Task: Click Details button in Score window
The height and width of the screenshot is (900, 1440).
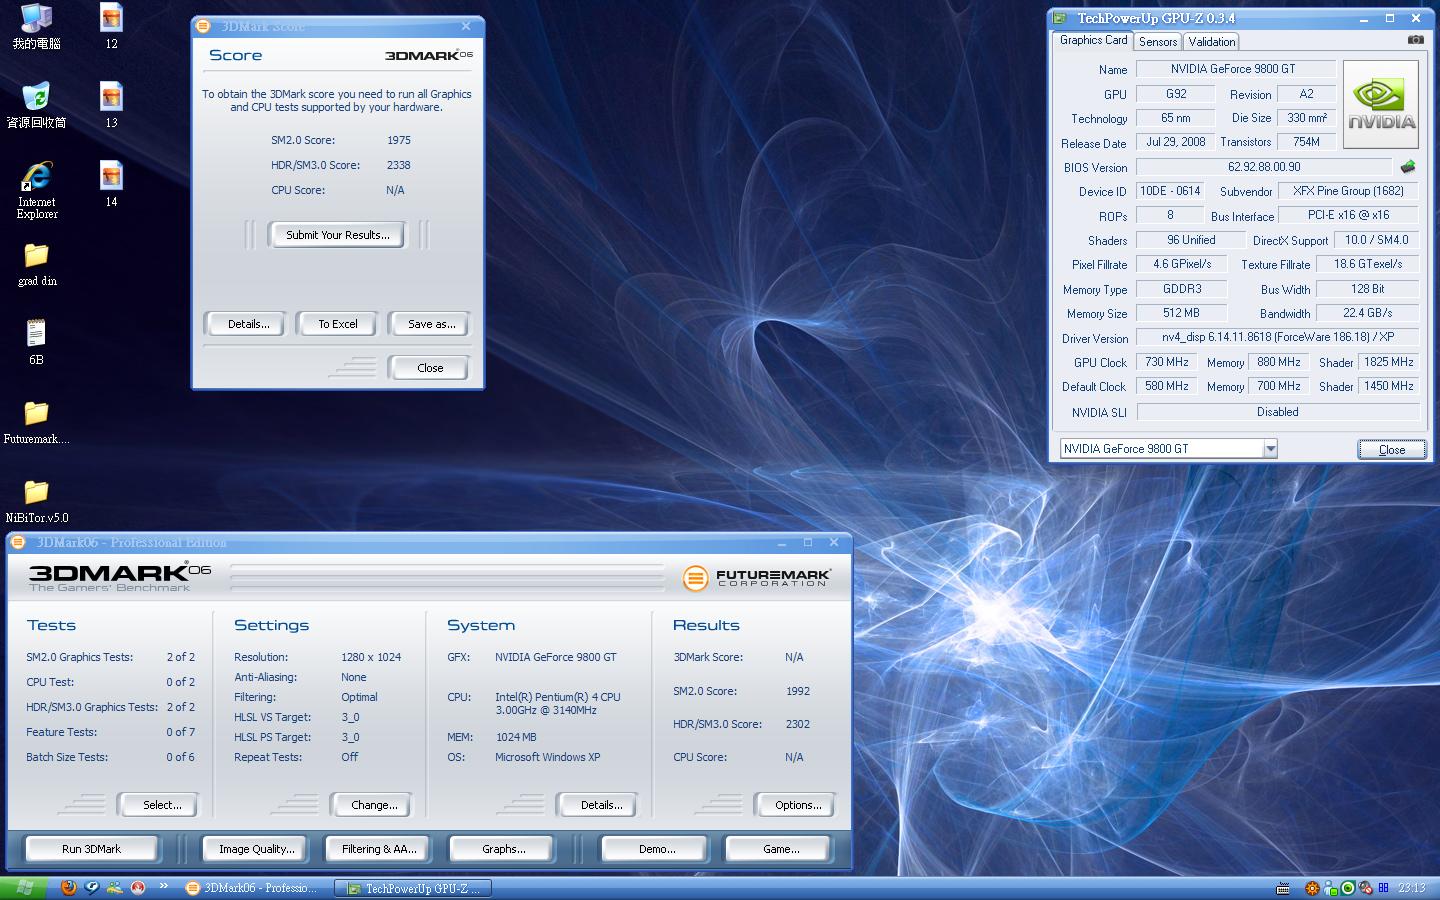Action: tap(248, 324)
